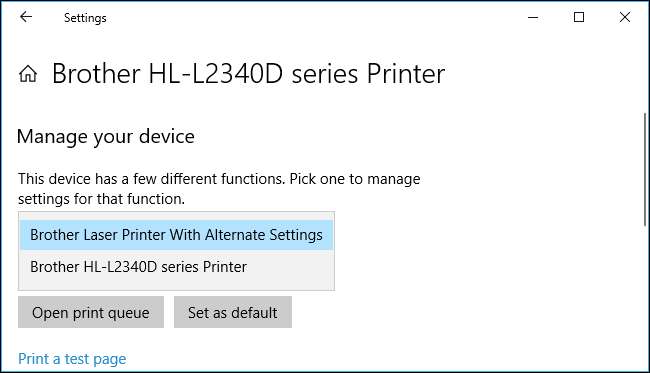Open print queue

91,312
